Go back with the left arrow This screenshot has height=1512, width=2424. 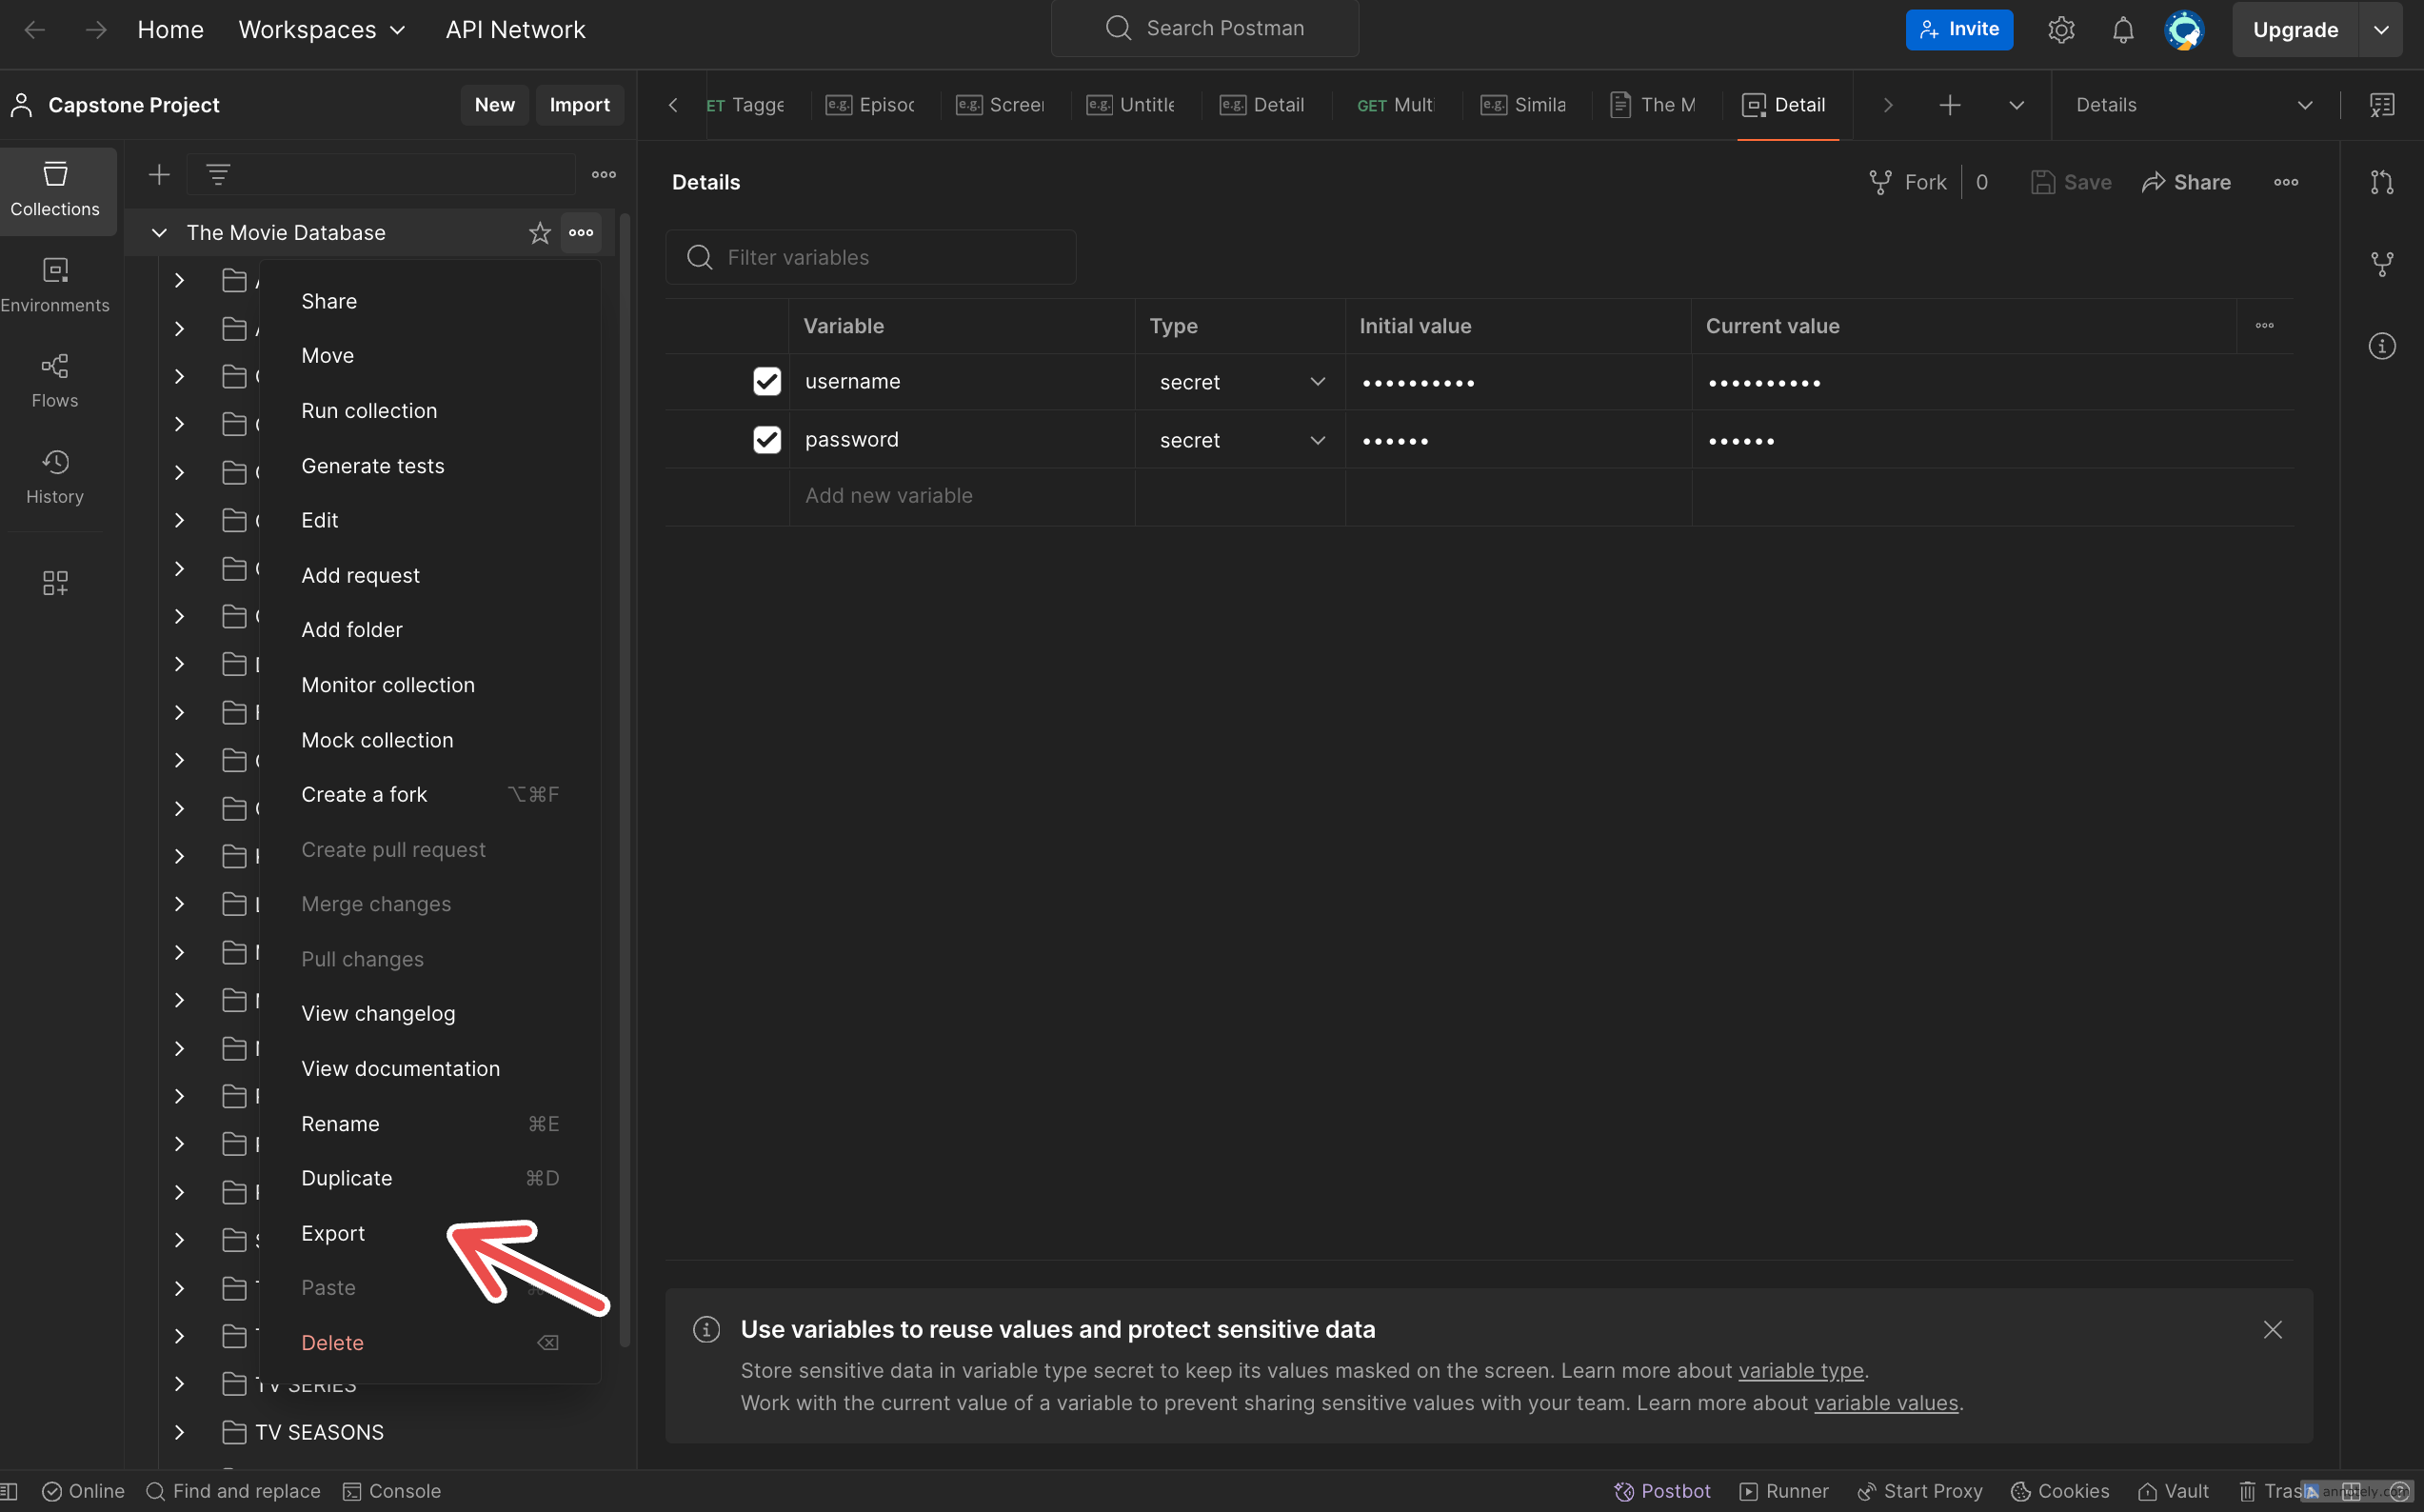tap(35, 30)
